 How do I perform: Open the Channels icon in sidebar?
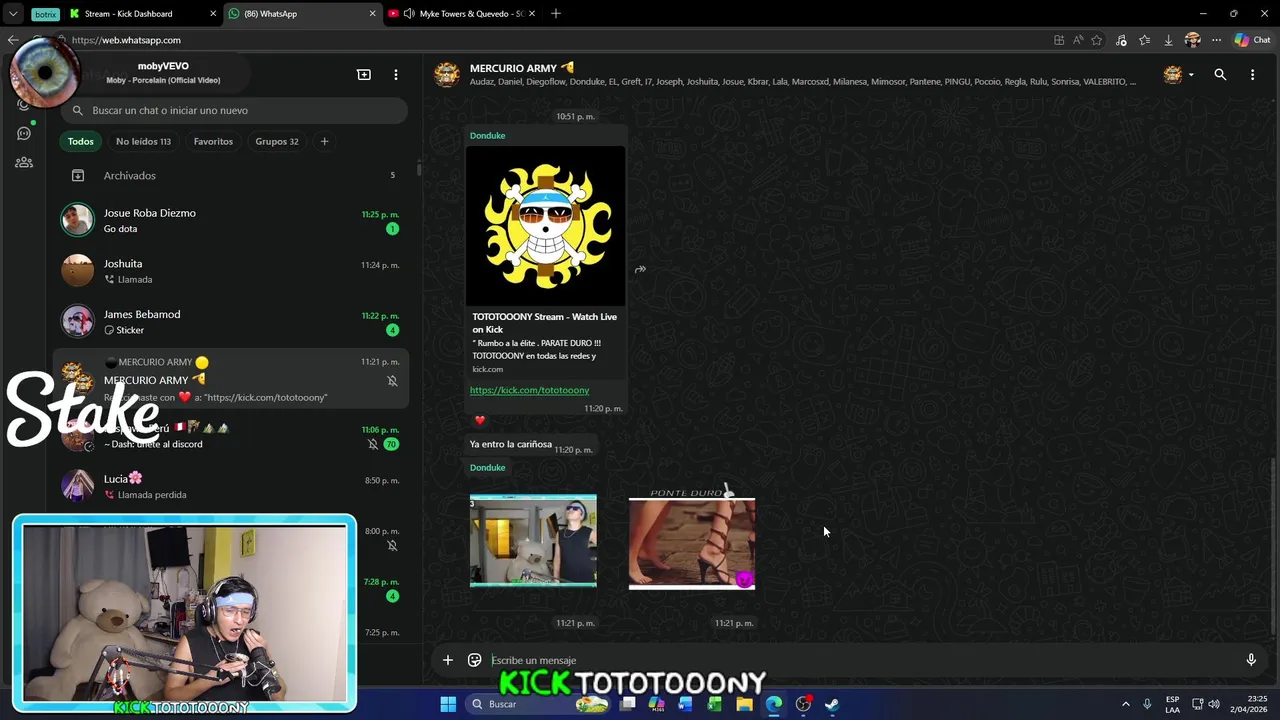[24, 133]
